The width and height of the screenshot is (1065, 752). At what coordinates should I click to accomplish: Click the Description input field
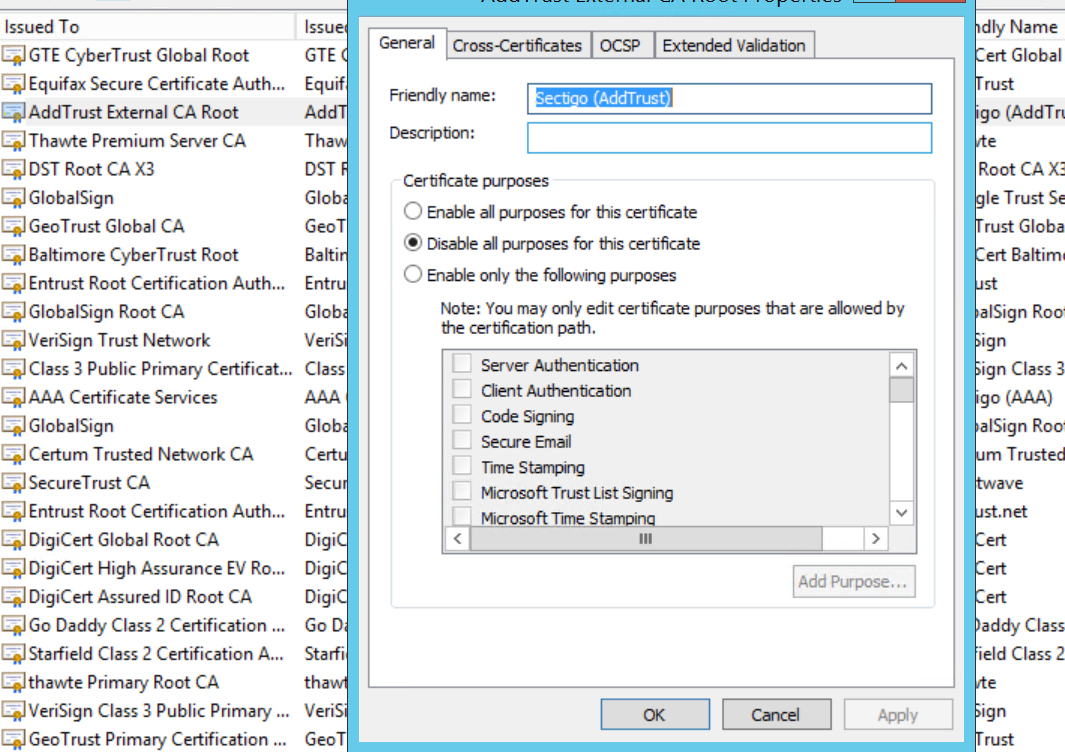pyautogui.click(x=729, y=138)
